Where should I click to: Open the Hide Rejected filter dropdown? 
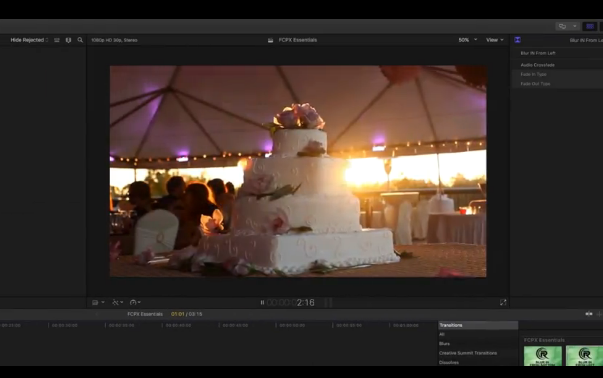(29, 40)
